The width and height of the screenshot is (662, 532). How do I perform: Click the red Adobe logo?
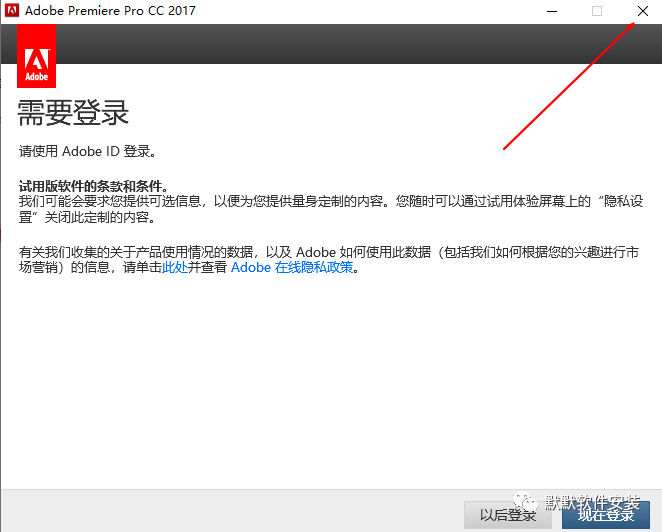click(x=37, y=56)
